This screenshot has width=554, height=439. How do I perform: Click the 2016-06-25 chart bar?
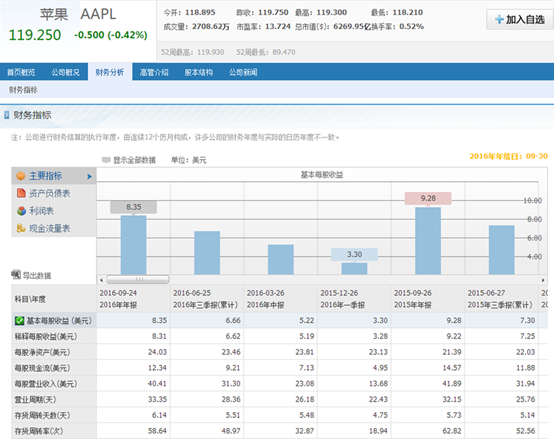point(207,253)
